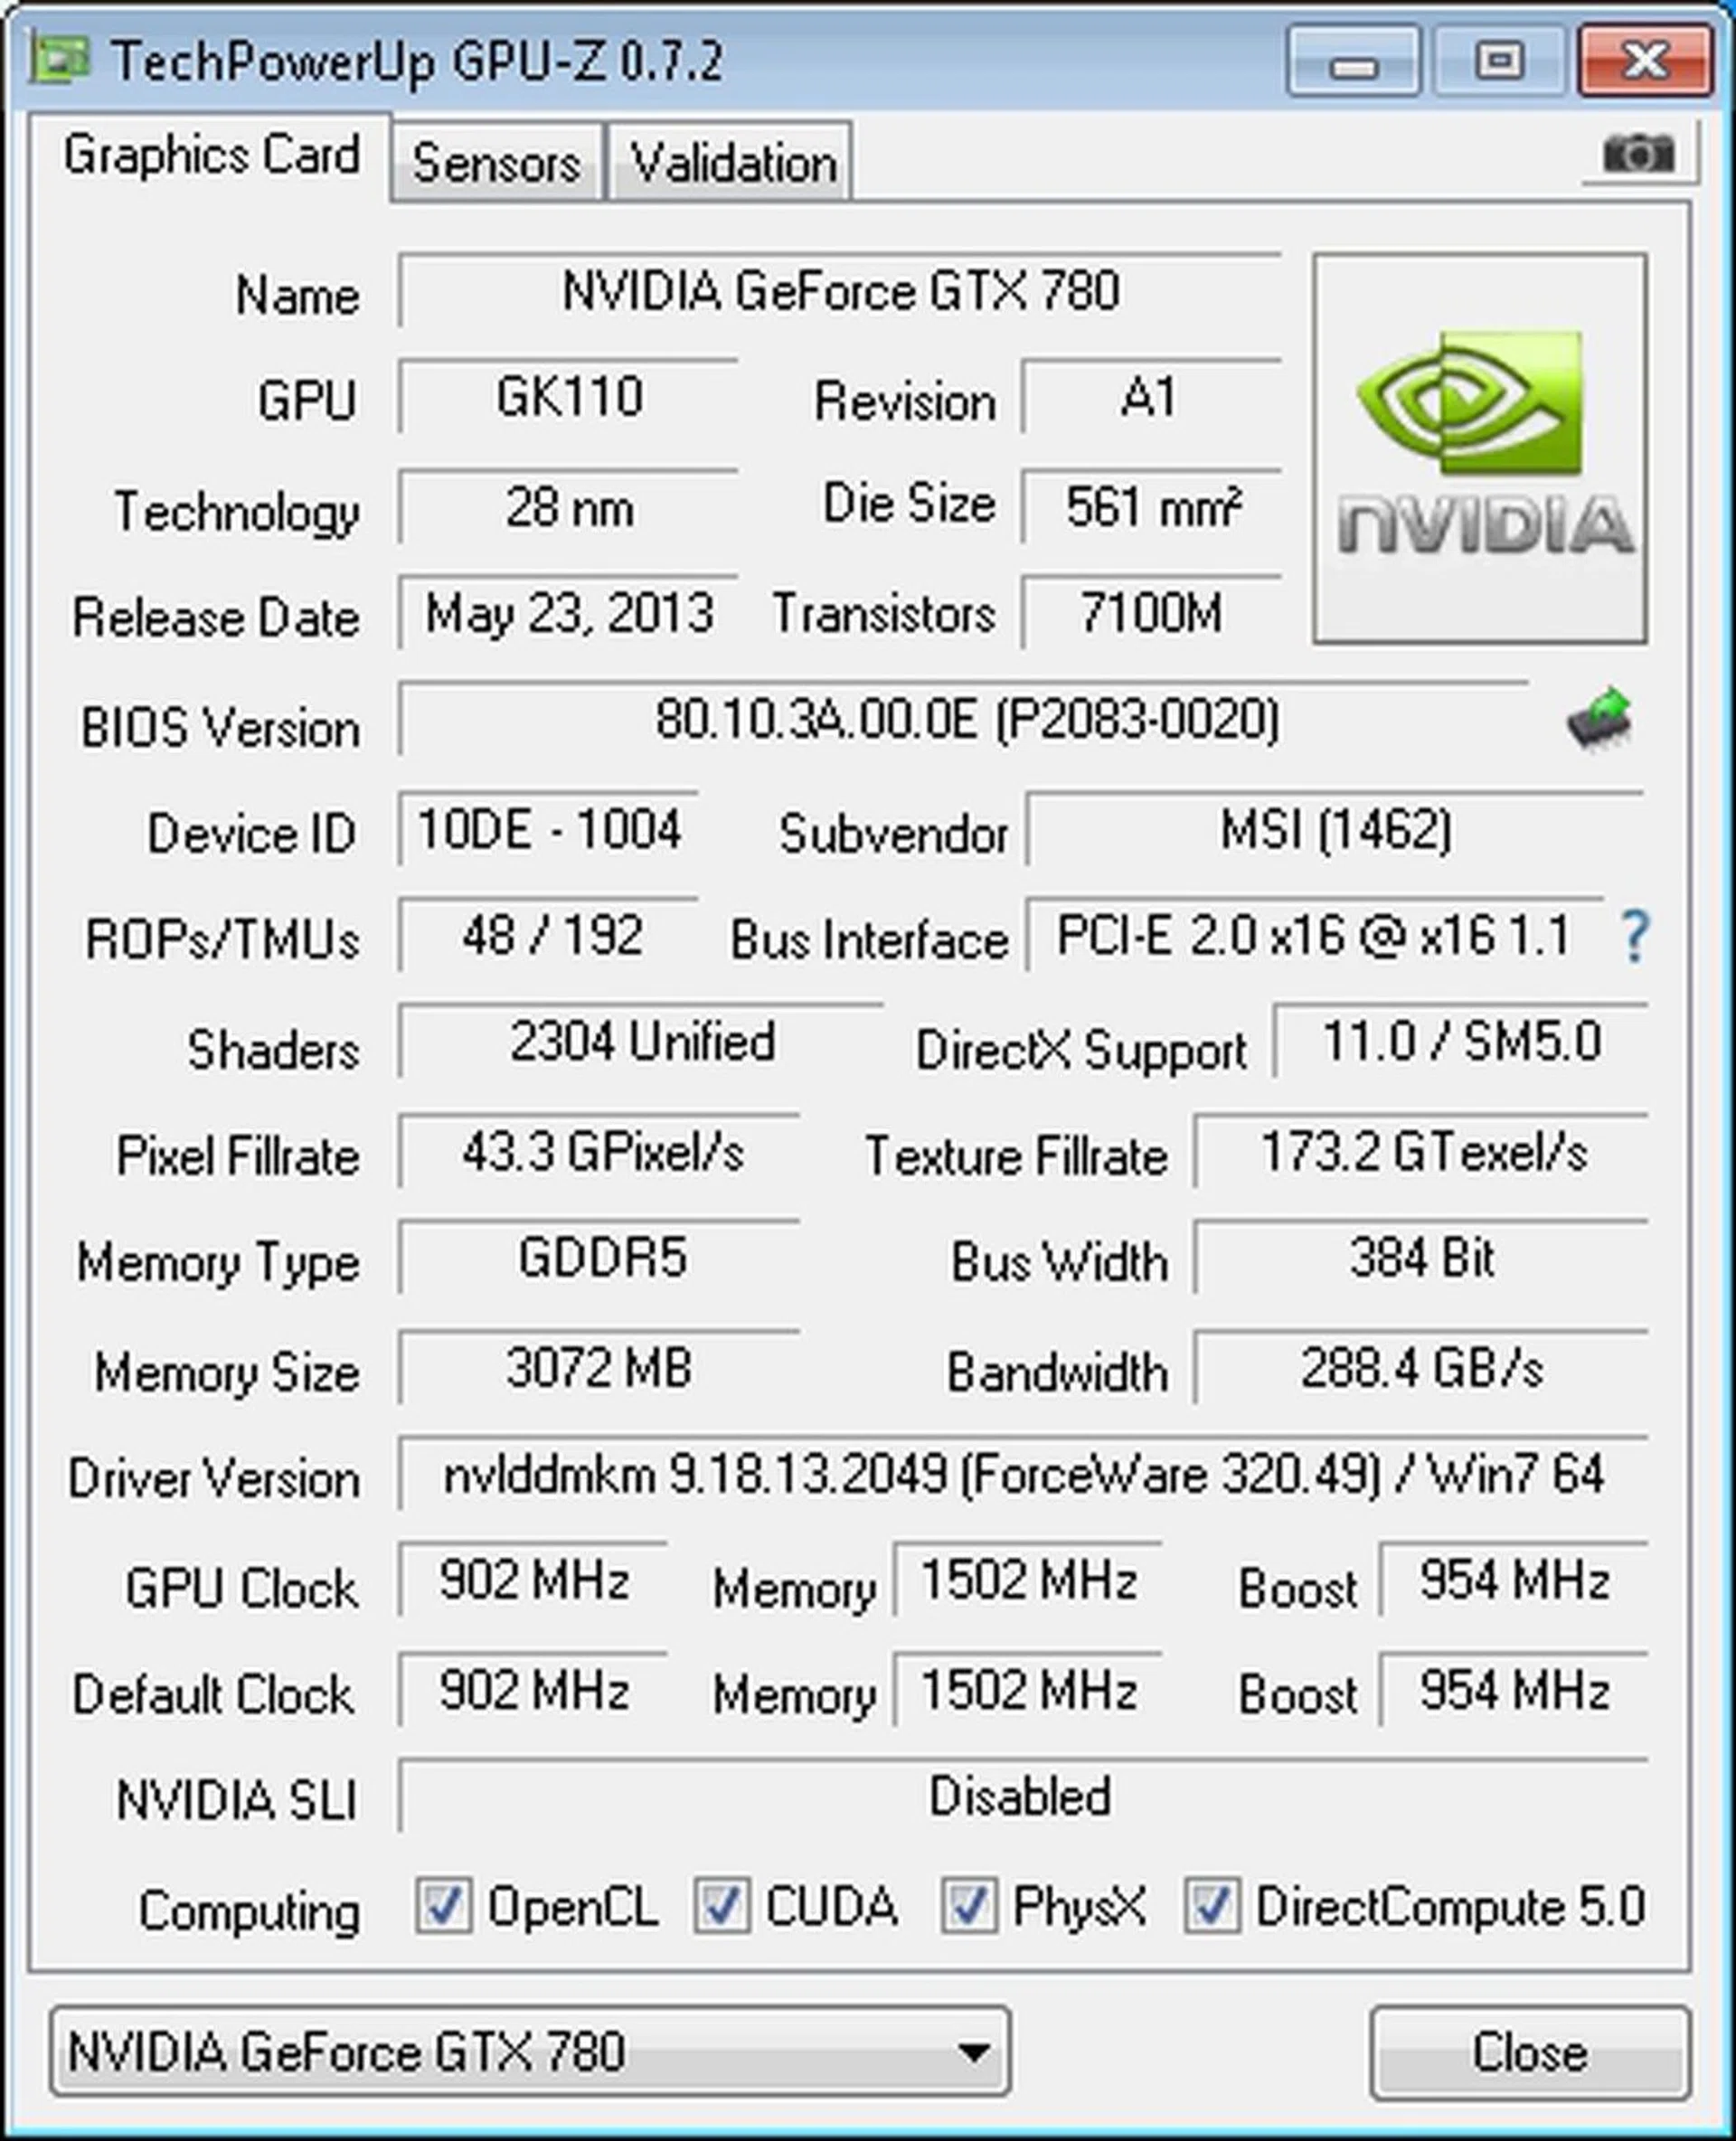The height and width of the screenshot is (2141, 1736).
Task: Click the Name field showing GTX 780
Action: coord(840,290)
